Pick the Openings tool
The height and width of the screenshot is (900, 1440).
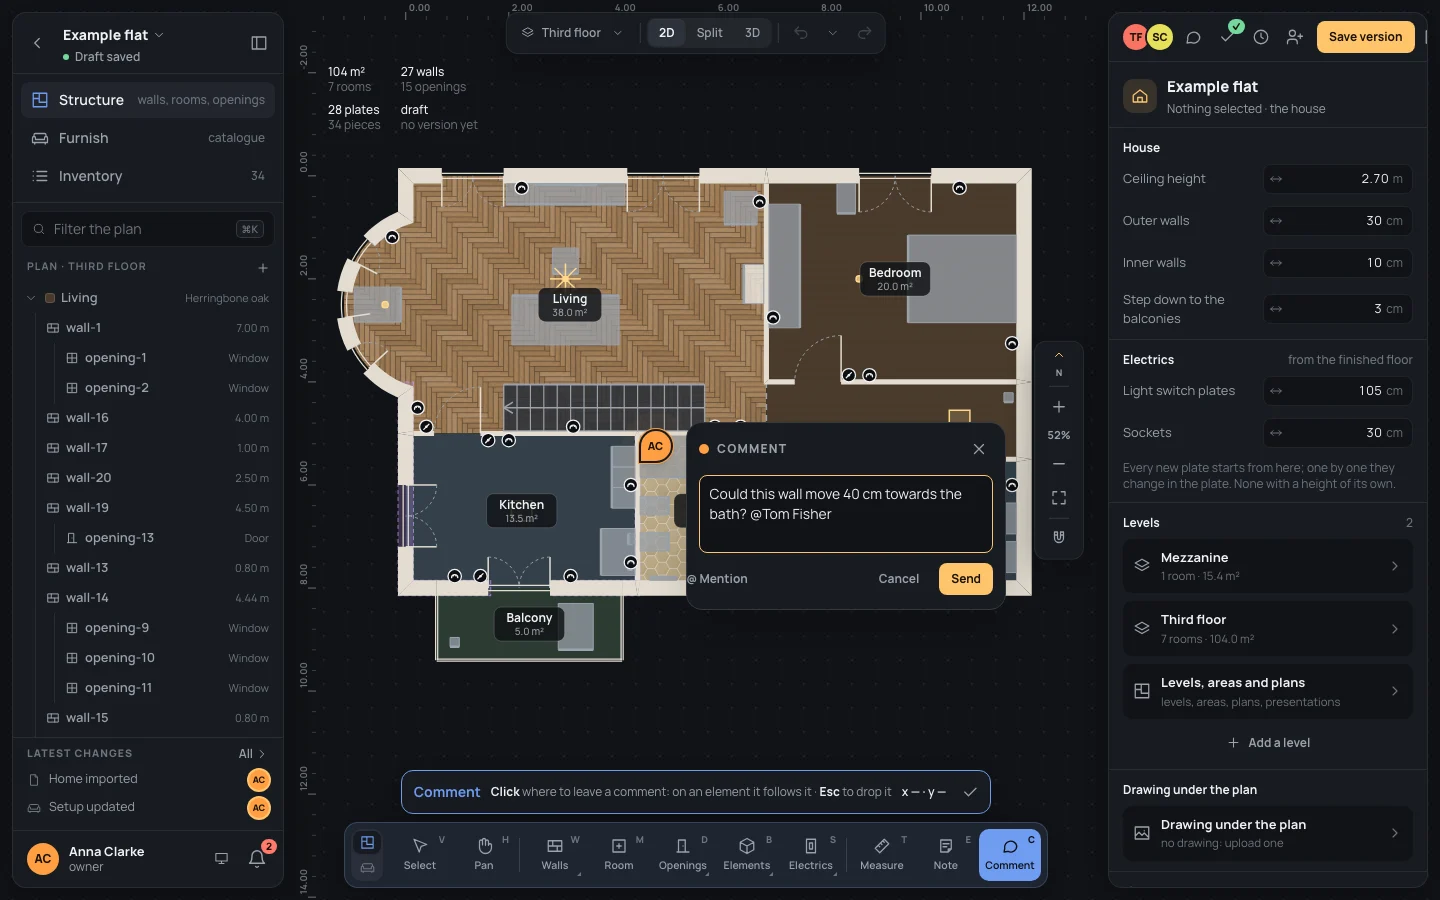[683, 855]
